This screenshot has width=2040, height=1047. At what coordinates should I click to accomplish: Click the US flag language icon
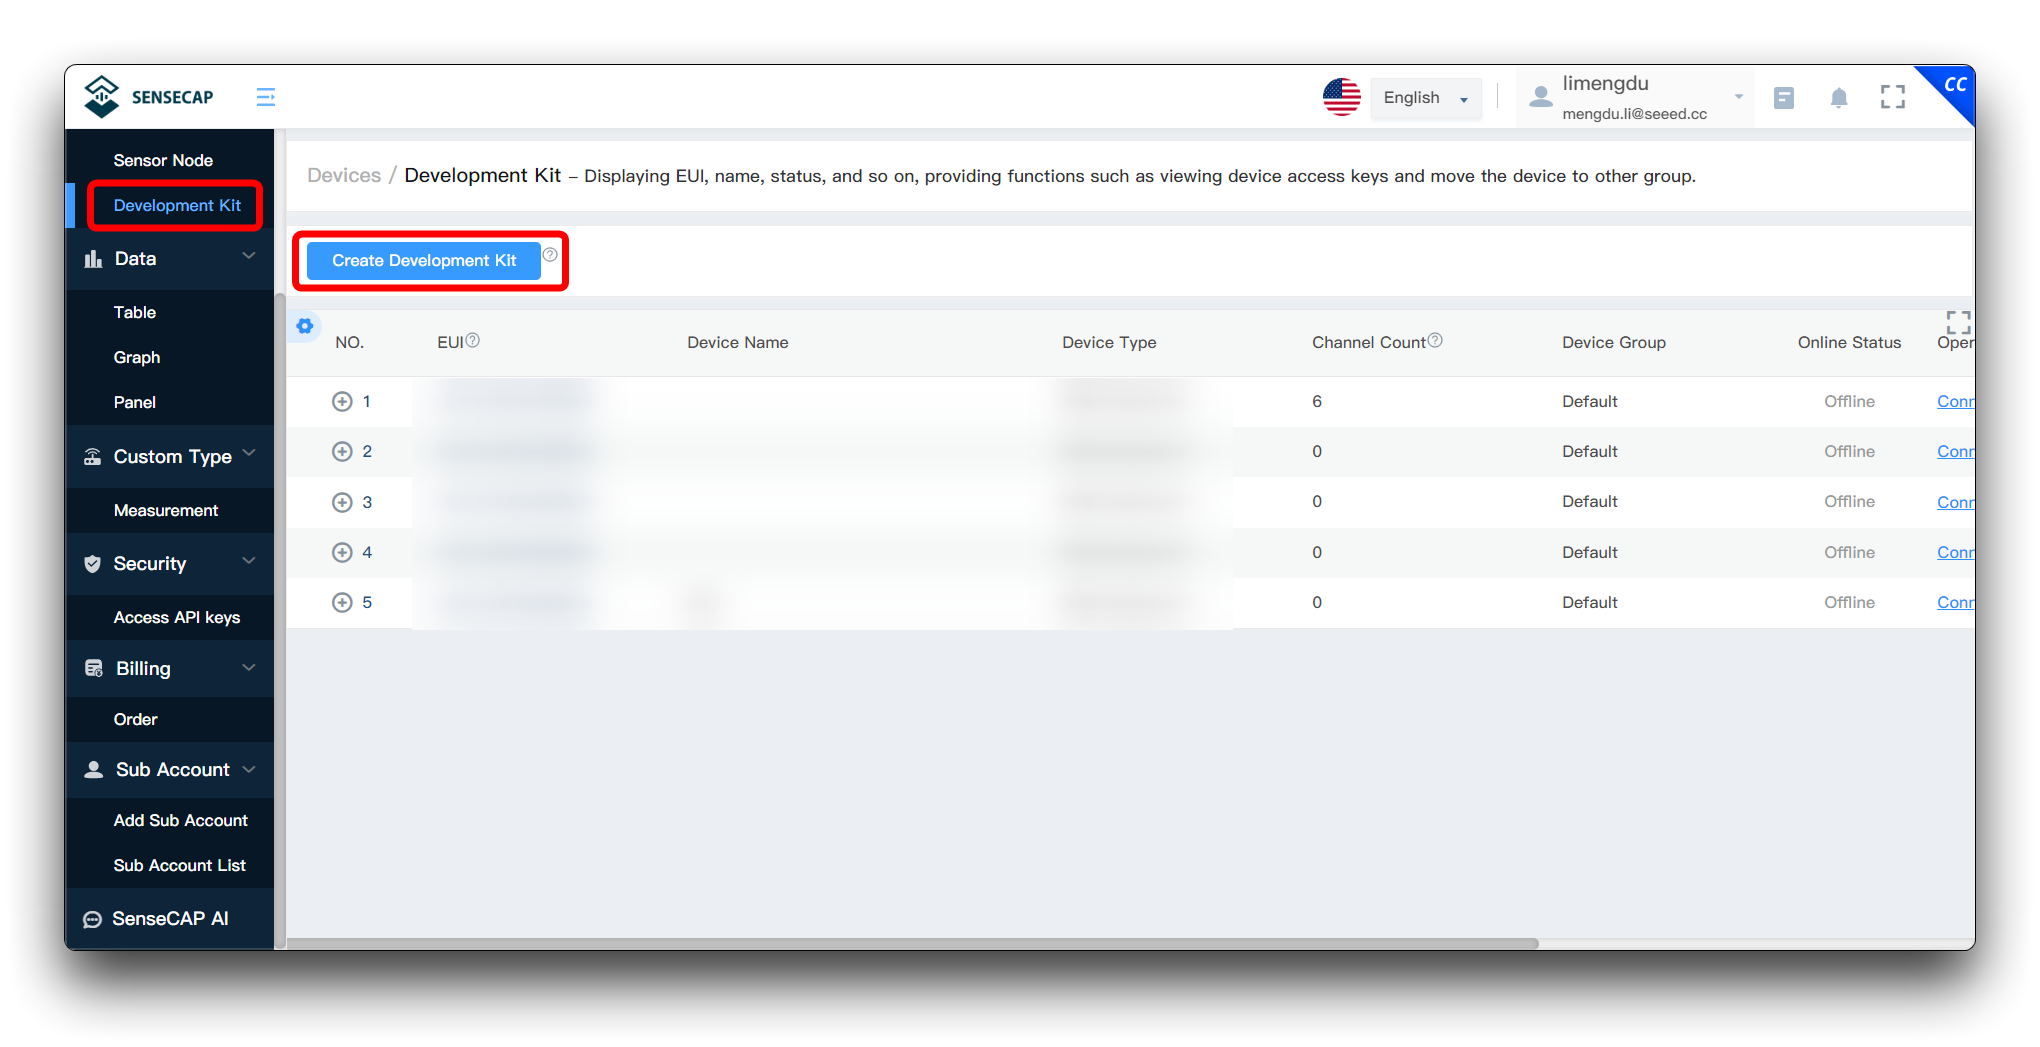tap(1341, 97)
